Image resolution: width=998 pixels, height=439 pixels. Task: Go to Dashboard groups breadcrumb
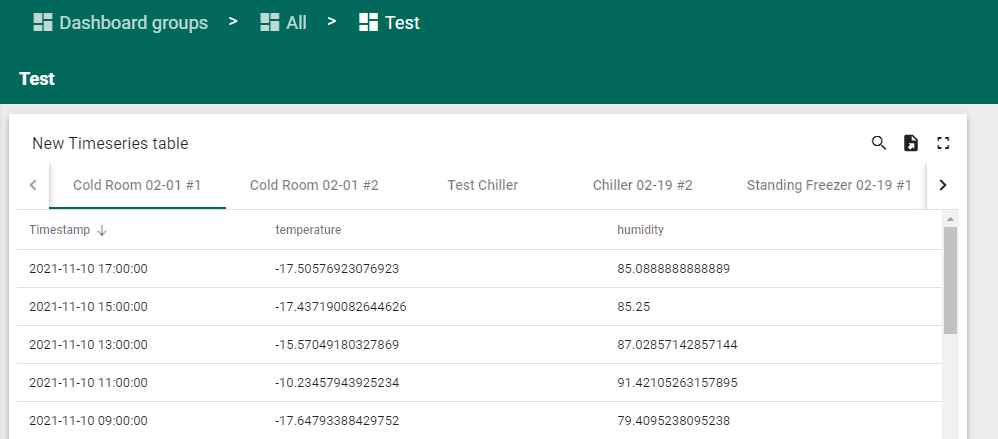tap(134, 23)
